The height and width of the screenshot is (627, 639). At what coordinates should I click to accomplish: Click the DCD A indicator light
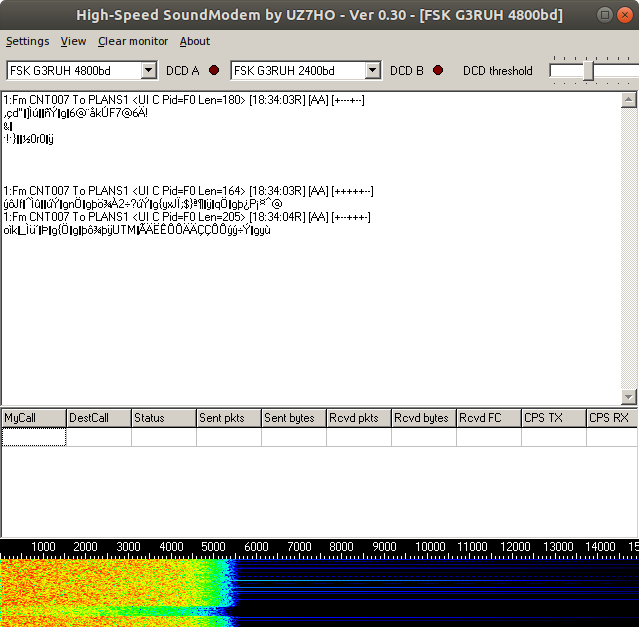pyautogui.click(x=214, y=70)
